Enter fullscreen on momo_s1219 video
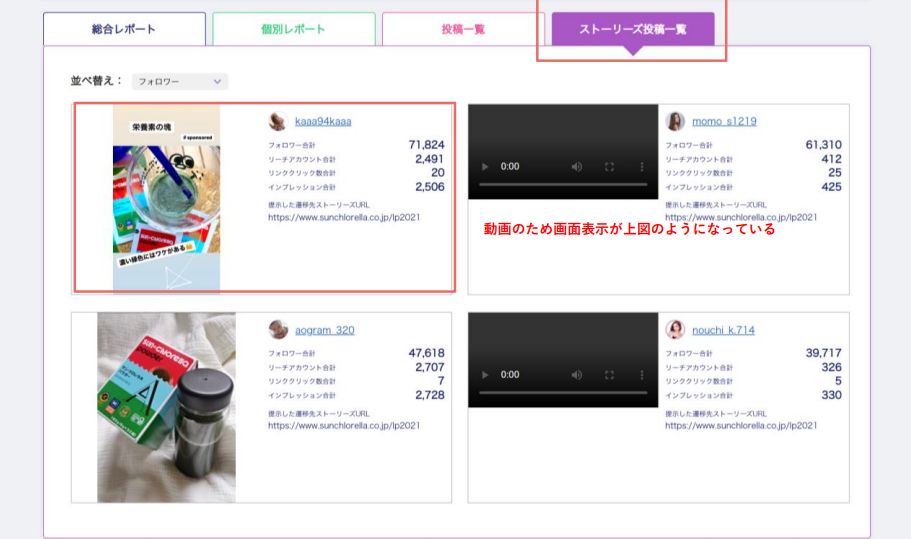 point(609,167)
